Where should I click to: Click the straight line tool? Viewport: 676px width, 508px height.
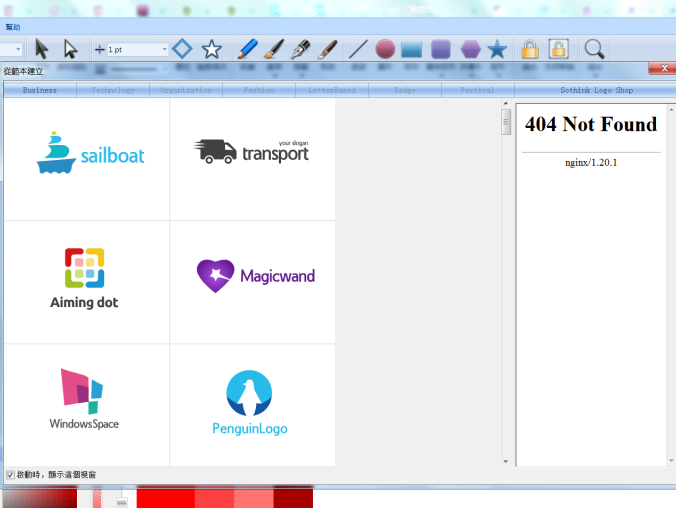[x=357, y=49]
